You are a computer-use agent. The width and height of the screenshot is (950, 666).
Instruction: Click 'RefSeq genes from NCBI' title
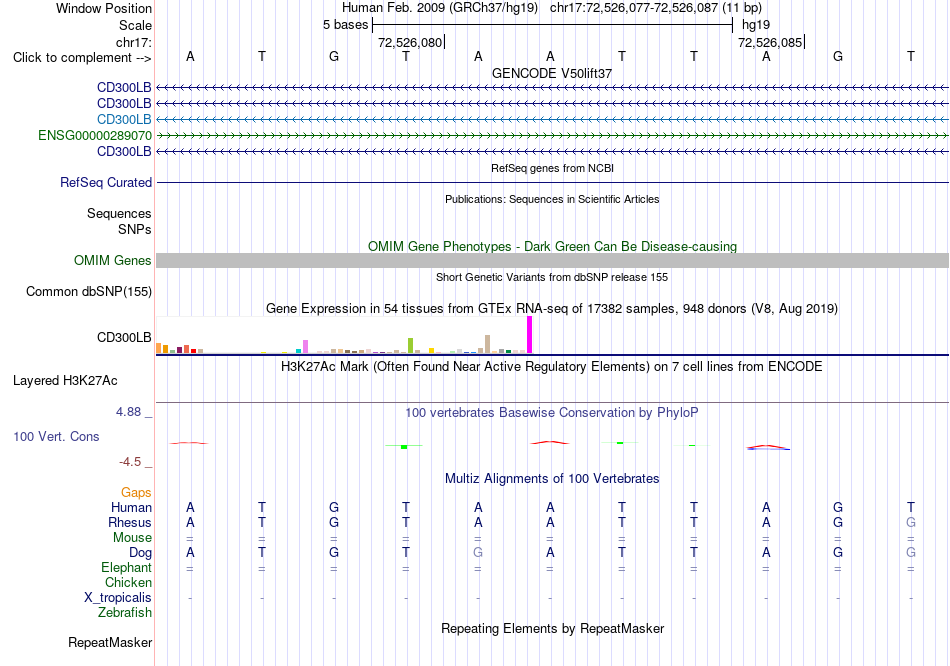pyautogui.click(x=553, y=168)
